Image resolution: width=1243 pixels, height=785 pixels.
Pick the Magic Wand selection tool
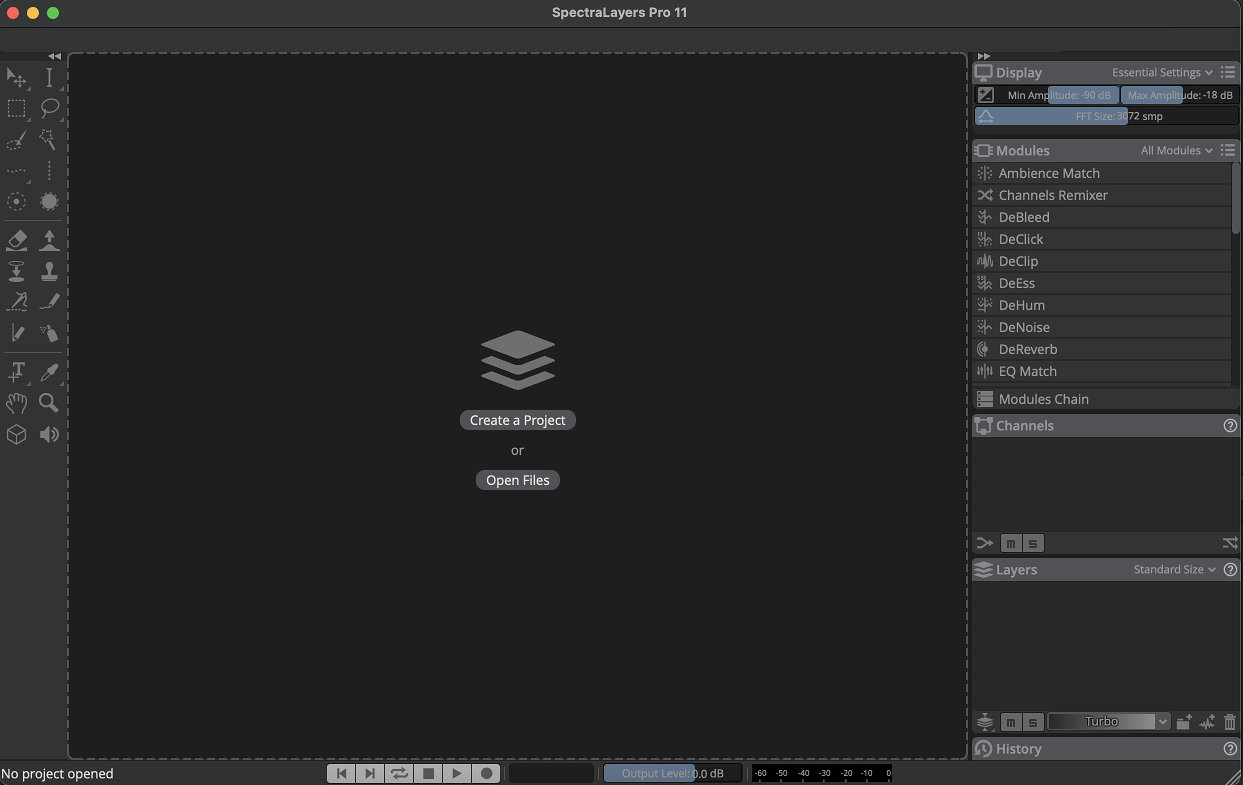pyautogui.click(x=48, y=140)
